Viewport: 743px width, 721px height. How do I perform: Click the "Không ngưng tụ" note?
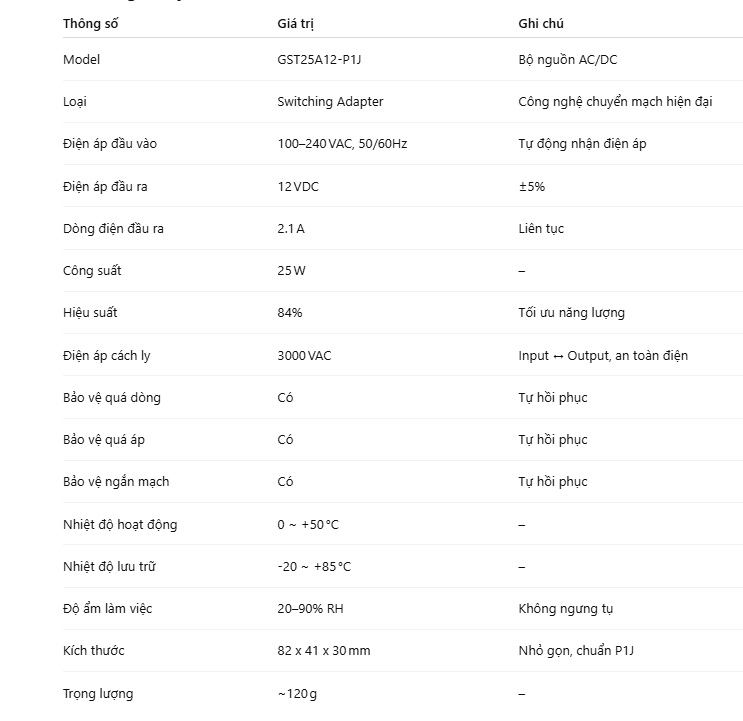[566, 609]
